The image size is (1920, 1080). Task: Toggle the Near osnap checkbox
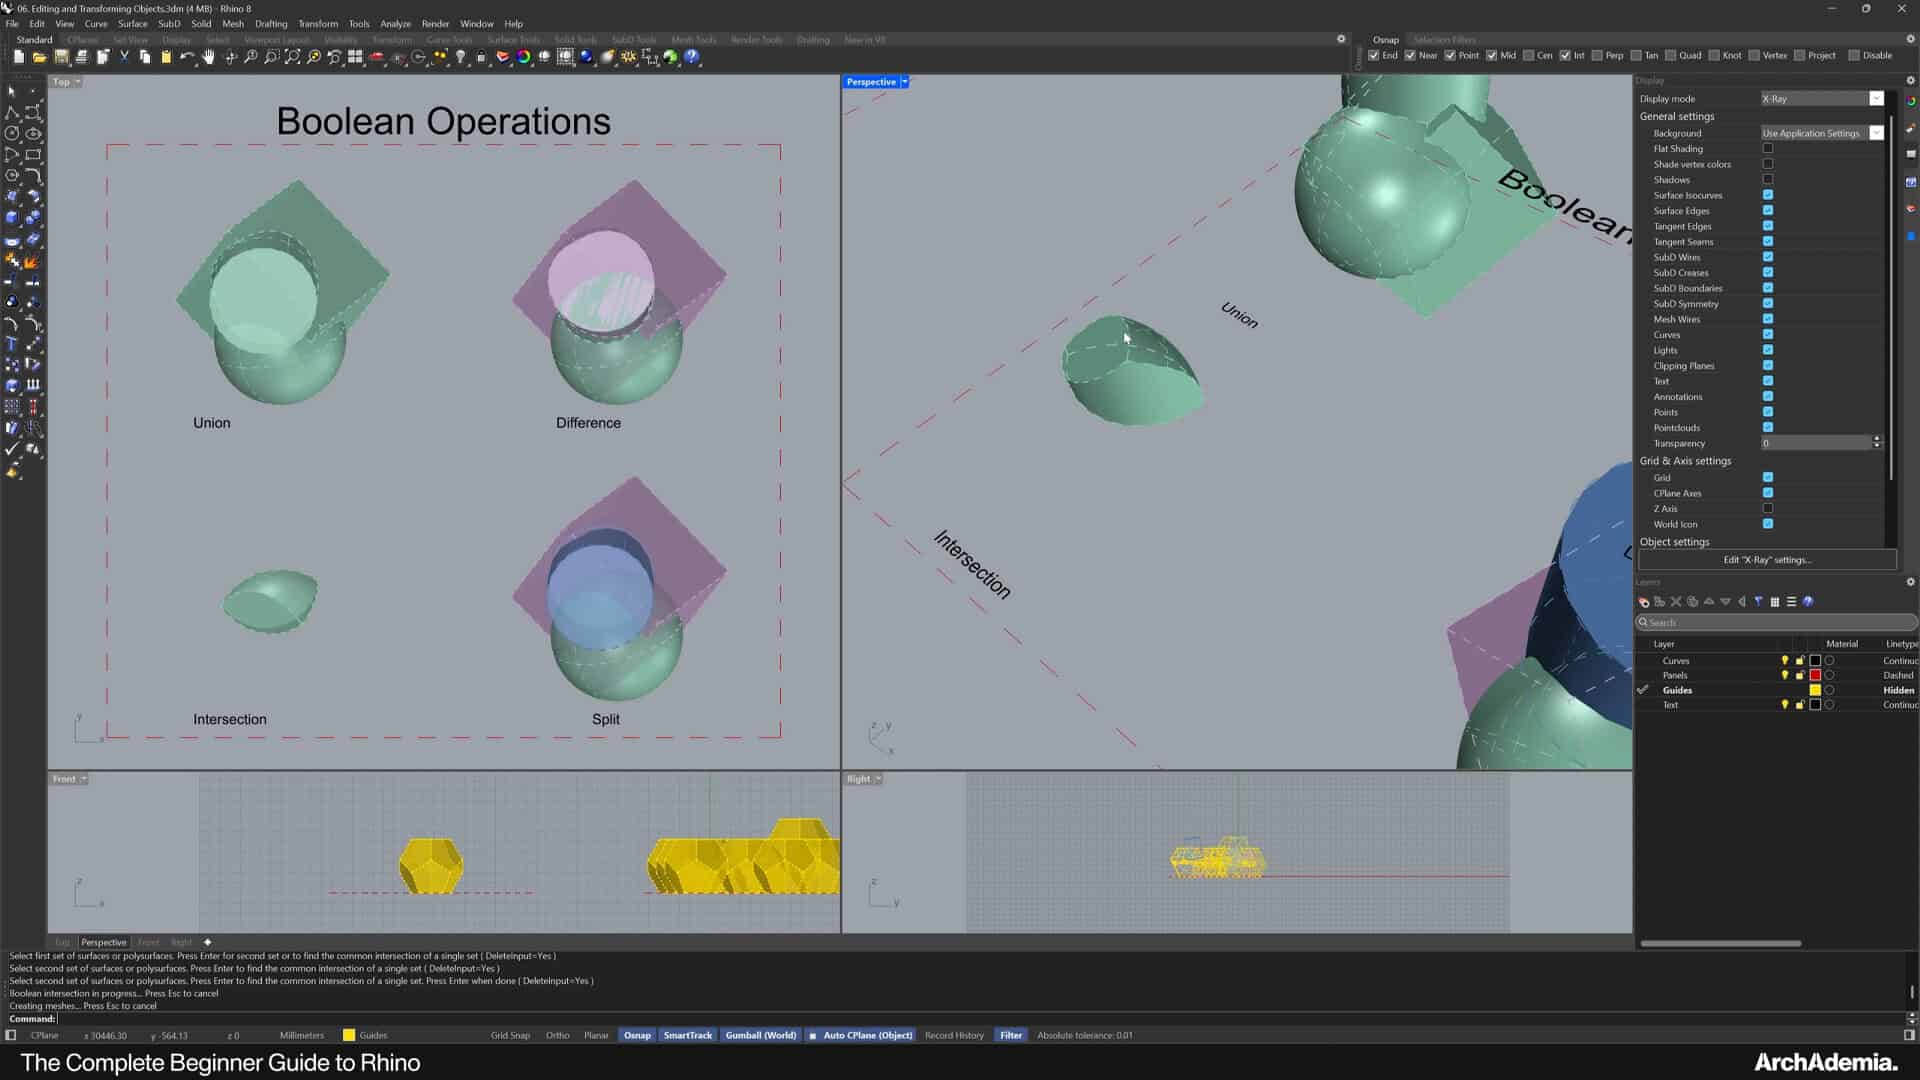click(x=1410, y=56)
